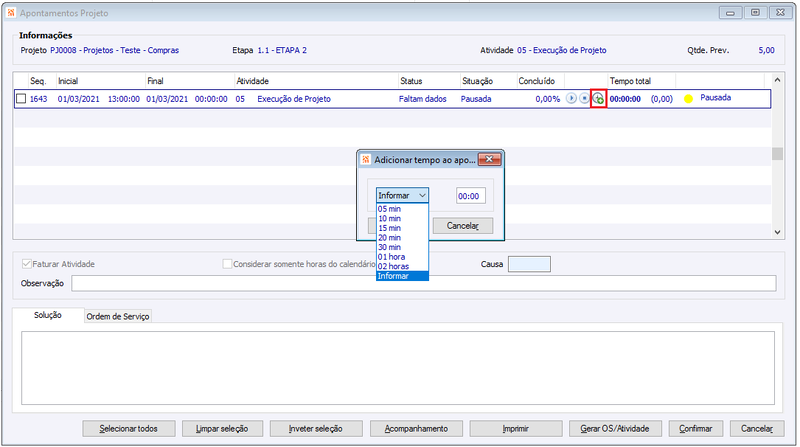Click the grid vertical scrollbar thumb
This screenshot has height=447, width=800.
pos(777,154)
